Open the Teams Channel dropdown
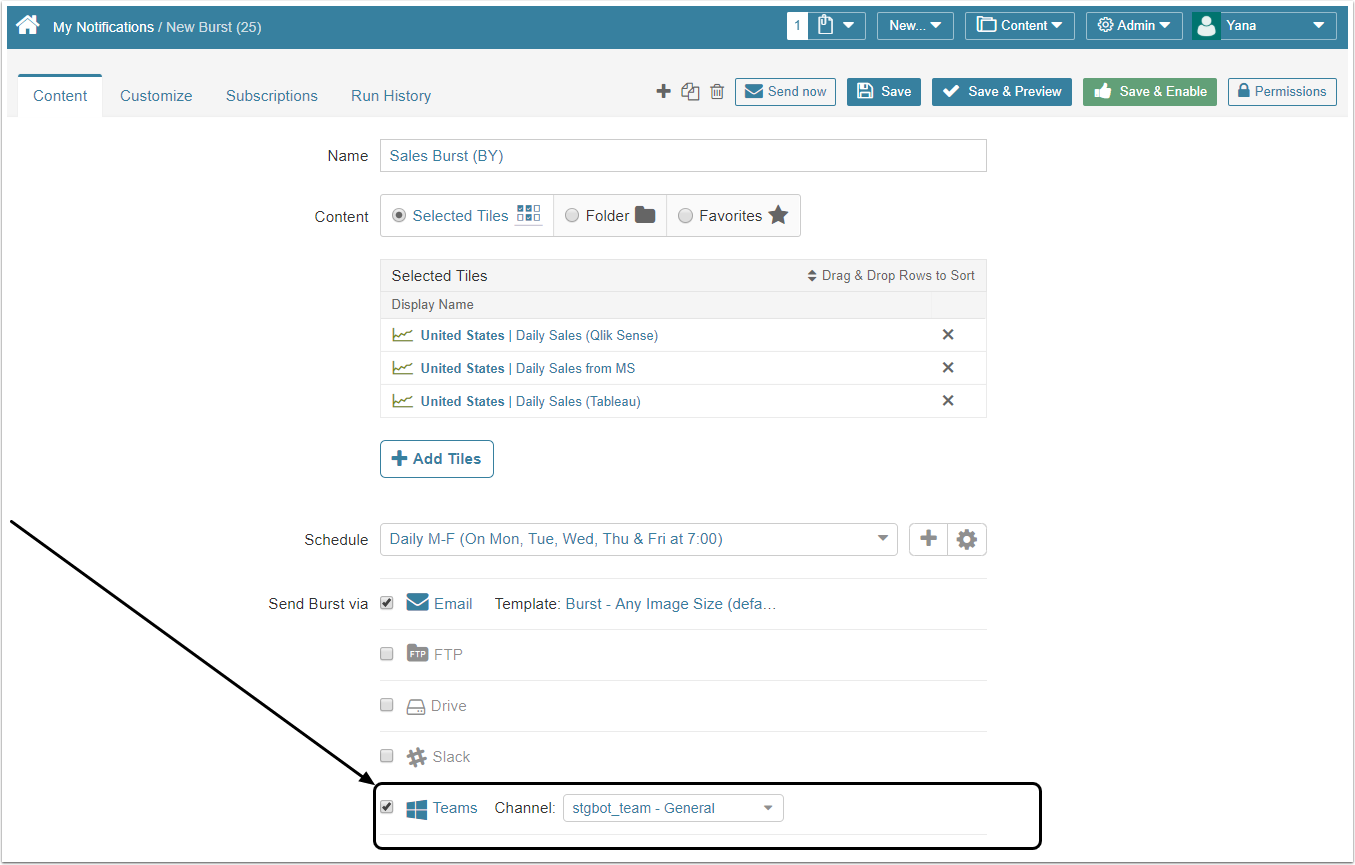The height and width of the screenshot is (865, 1355). [673, 808]
